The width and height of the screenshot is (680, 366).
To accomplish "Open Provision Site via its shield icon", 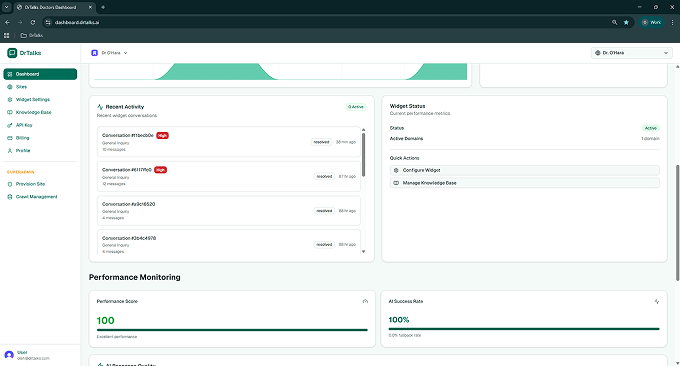I will click(10, 184).
